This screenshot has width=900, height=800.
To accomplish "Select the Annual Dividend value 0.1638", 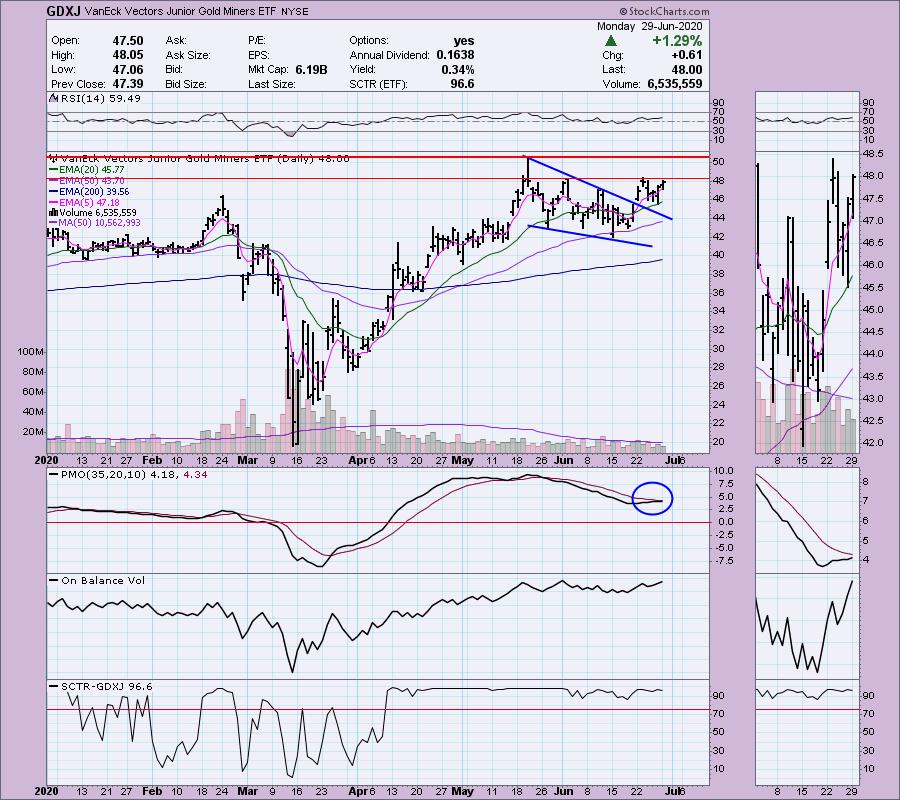I will pos(455,55).
